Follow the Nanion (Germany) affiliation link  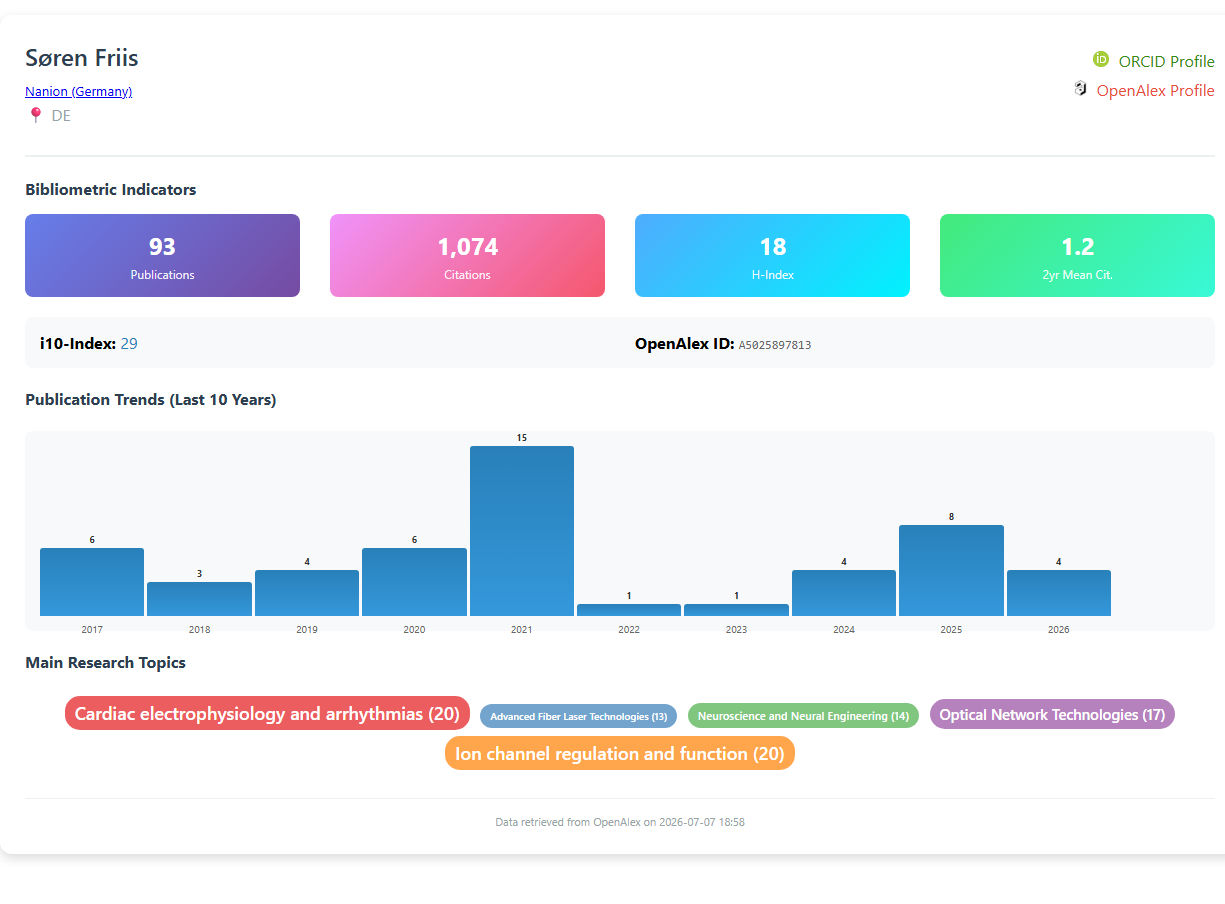coord(78,91)
